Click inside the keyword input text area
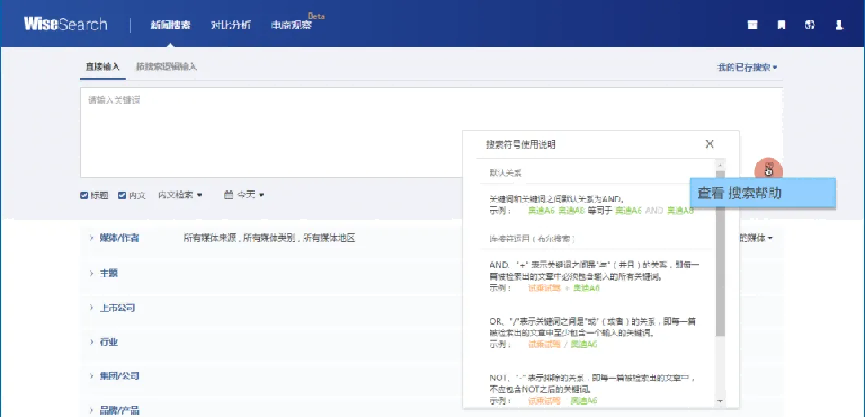 click(270, 130)
